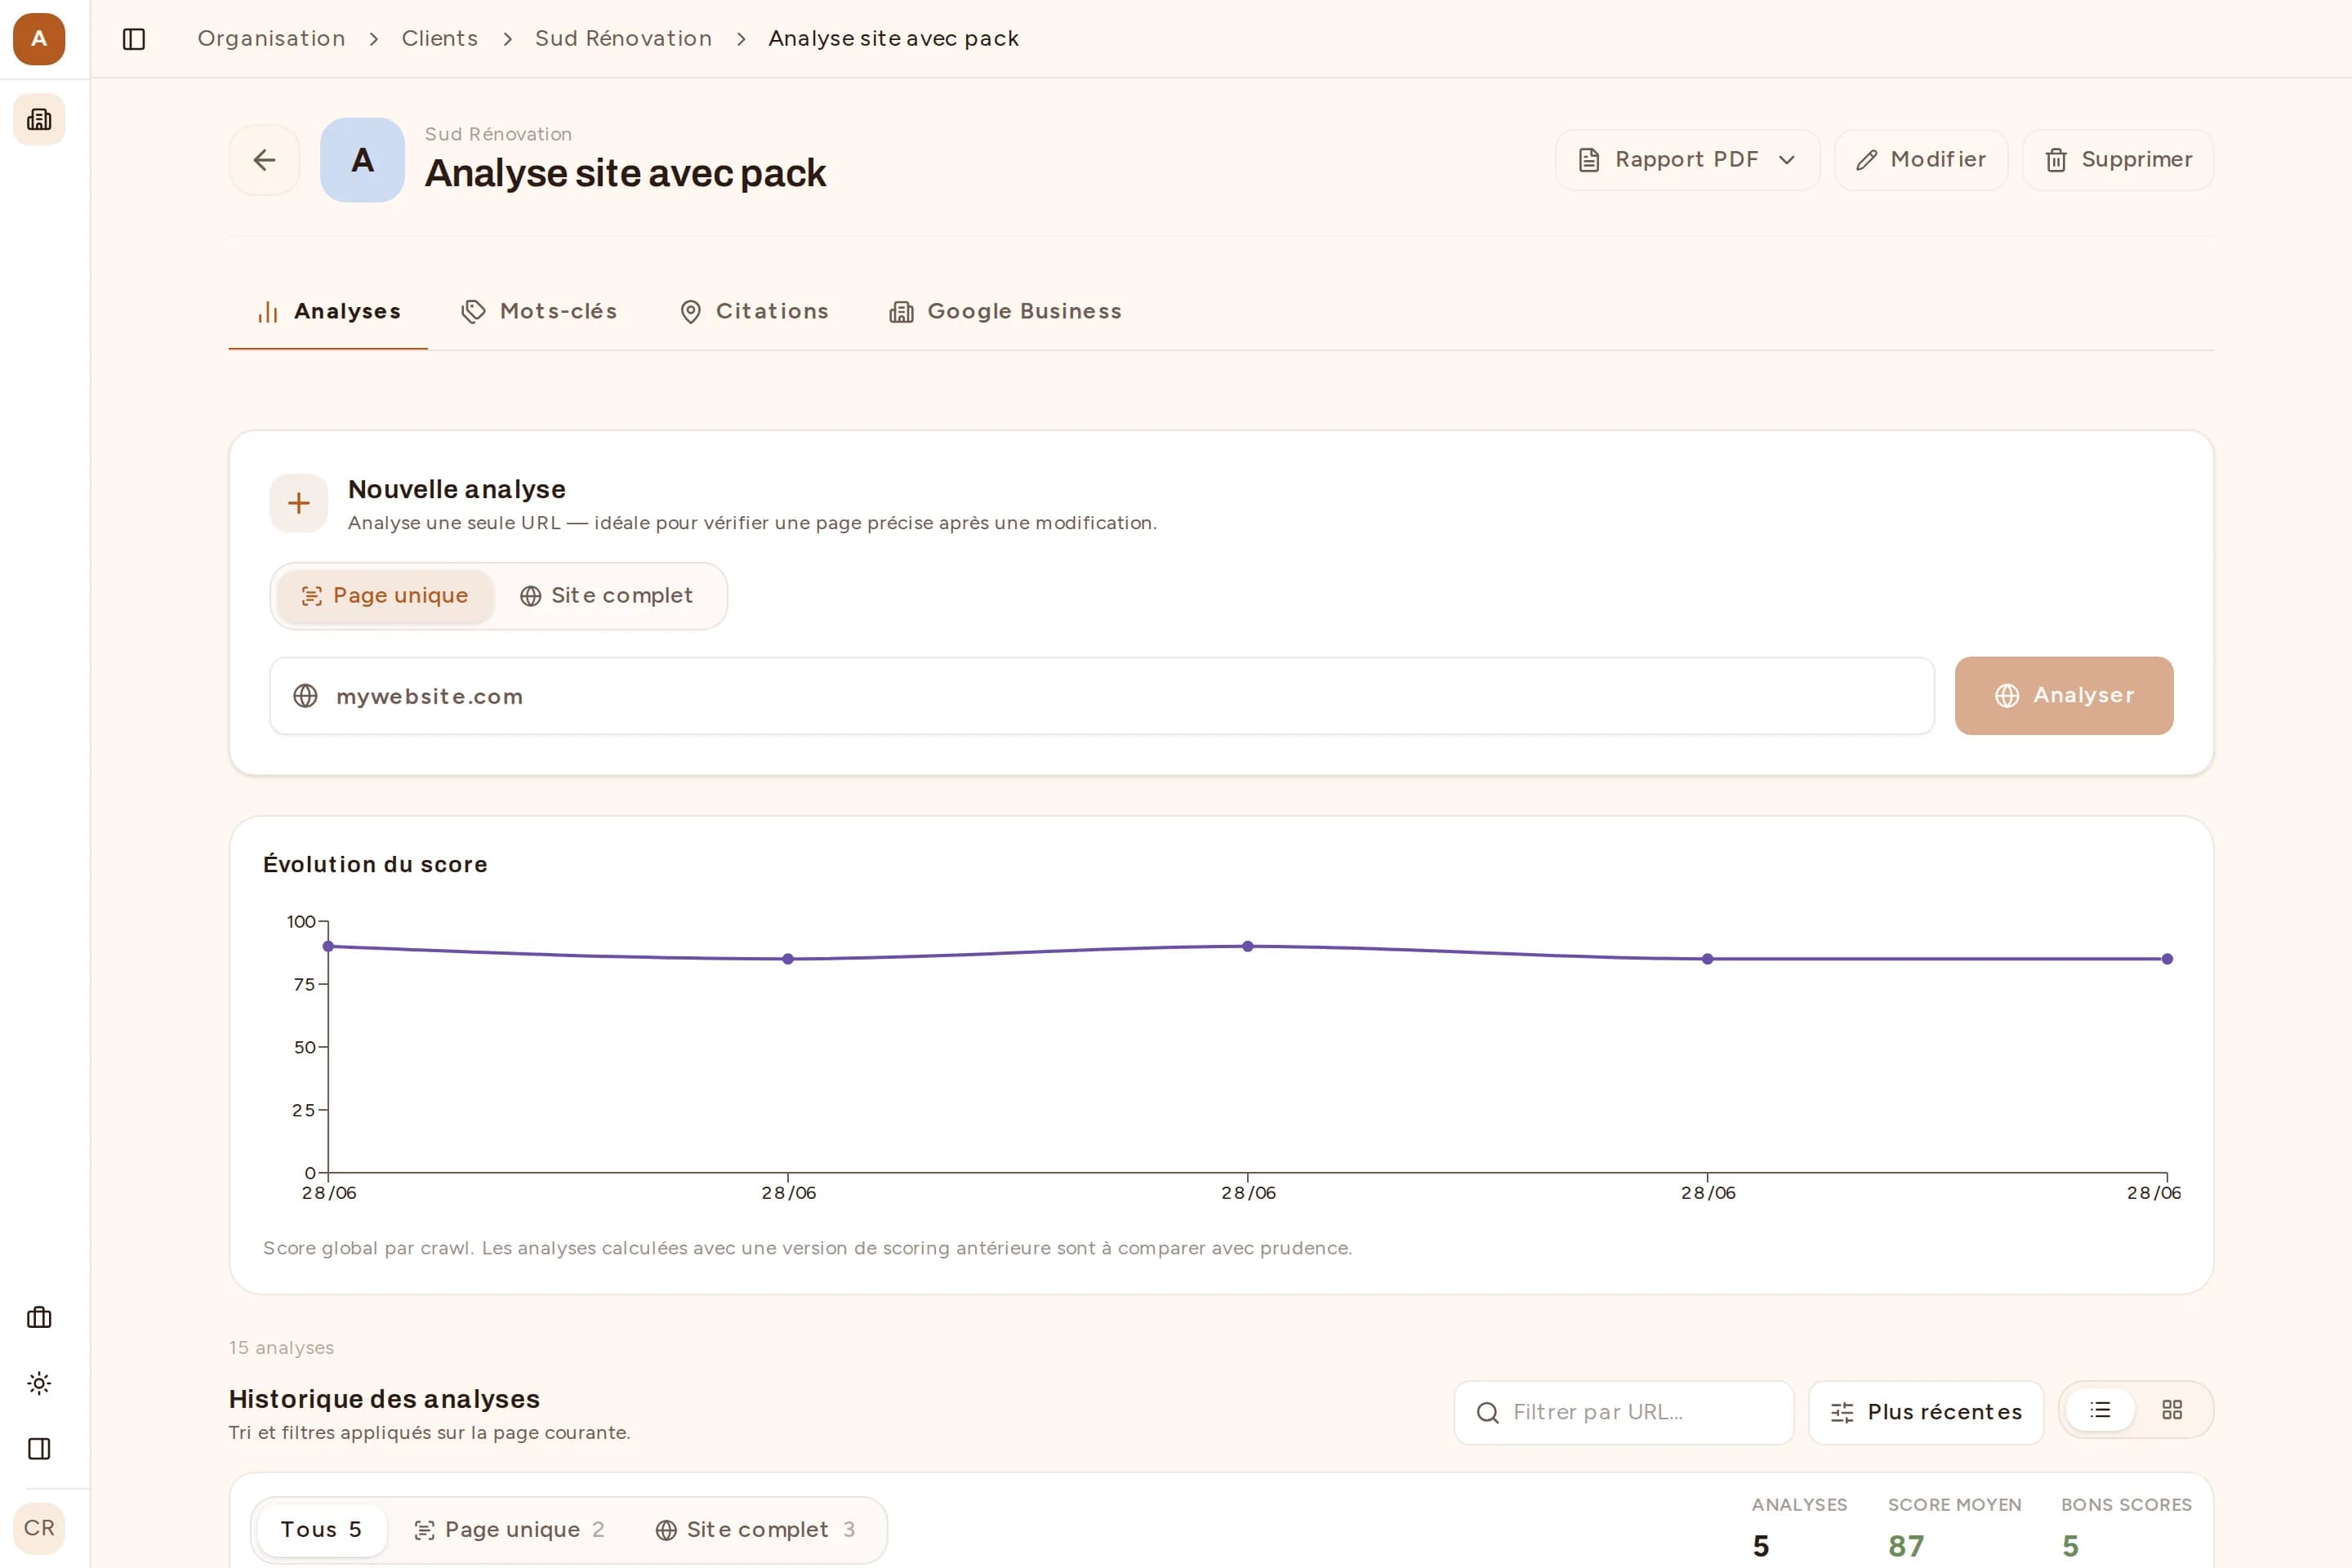The image size is (2352, 1568).
Task: Click the globe icon in the URL field
Action: [305, 696]
